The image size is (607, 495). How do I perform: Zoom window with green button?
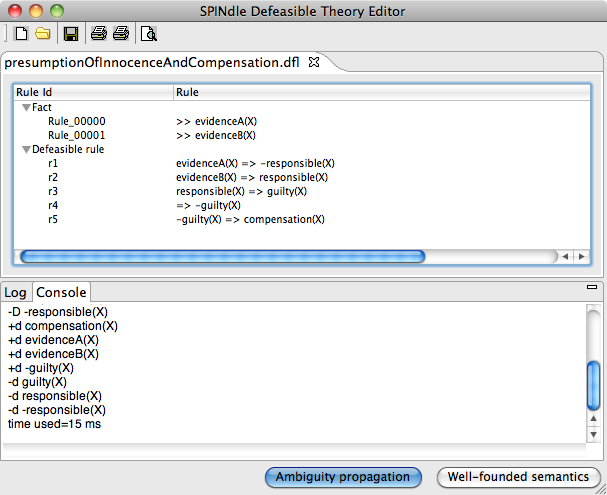coord(57,11)
